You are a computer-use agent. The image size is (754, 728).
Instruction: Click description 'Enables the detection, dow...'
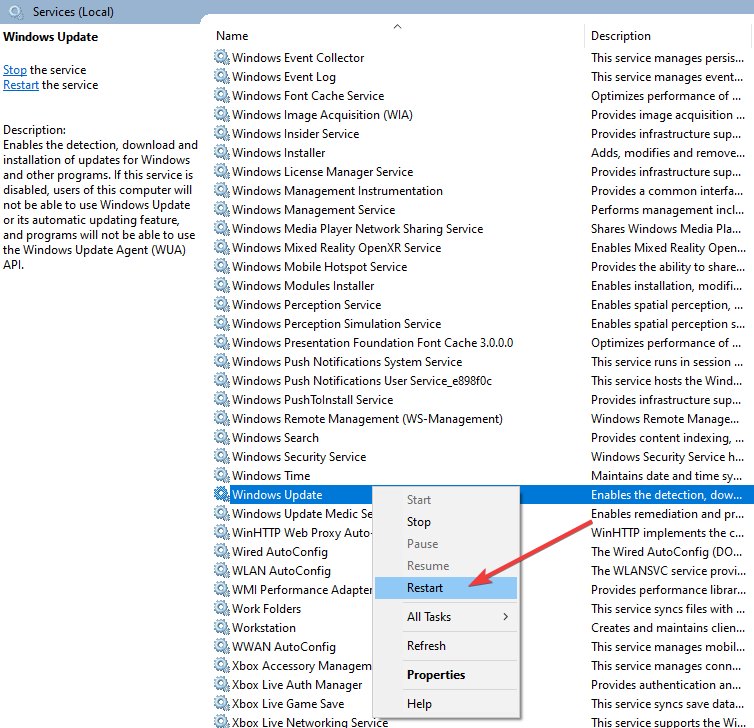tap(666, 494)
